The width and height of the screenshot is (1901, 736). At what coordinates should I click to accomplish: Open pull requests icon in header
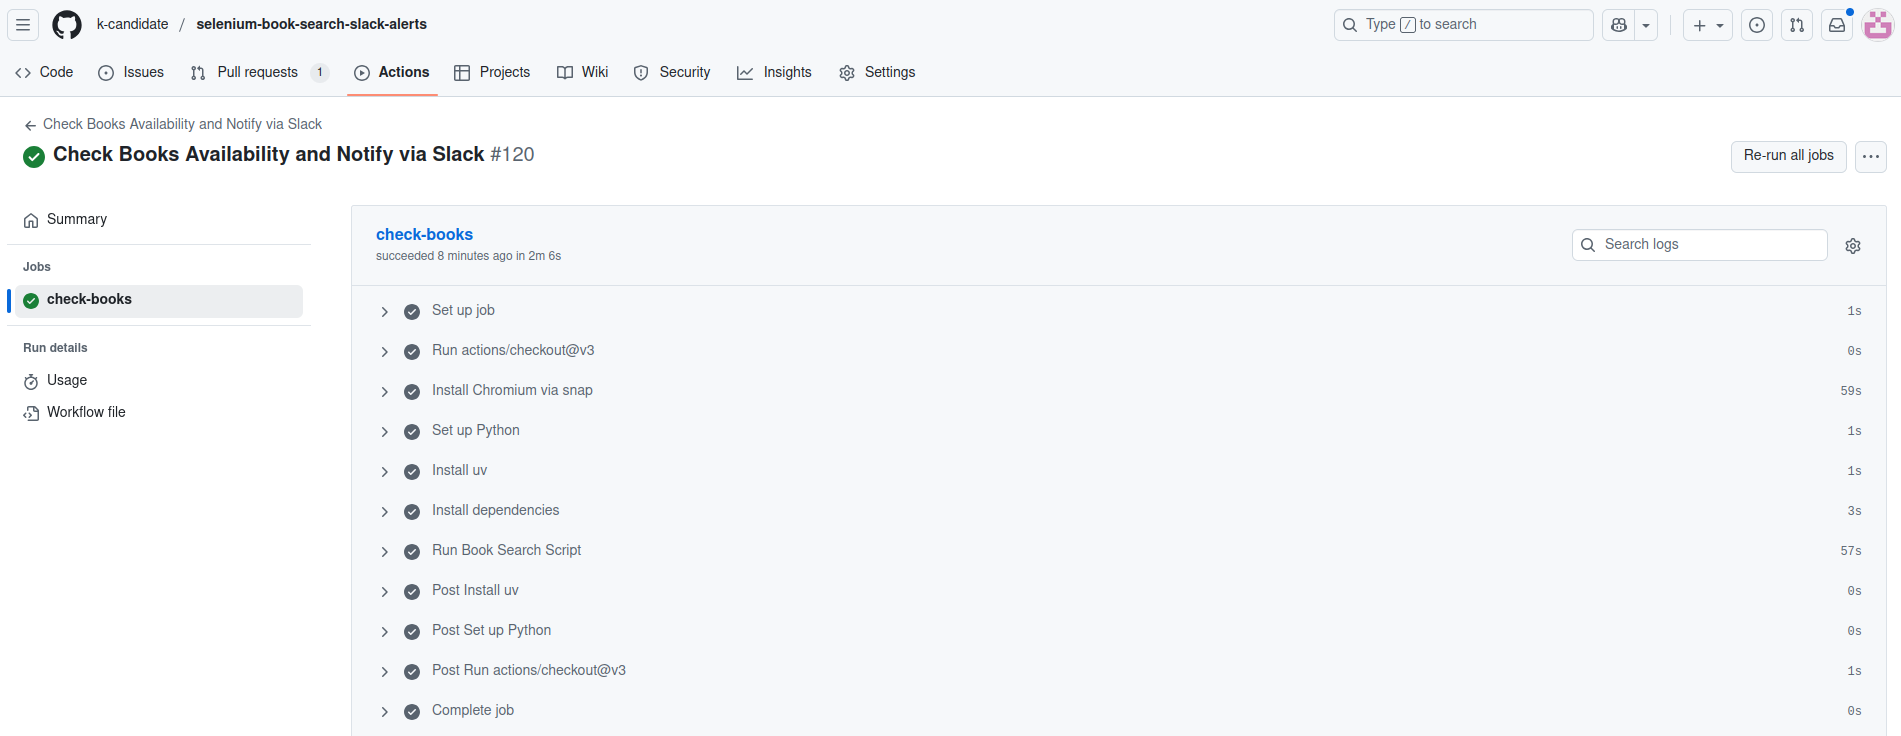[x=1797, y=25]
